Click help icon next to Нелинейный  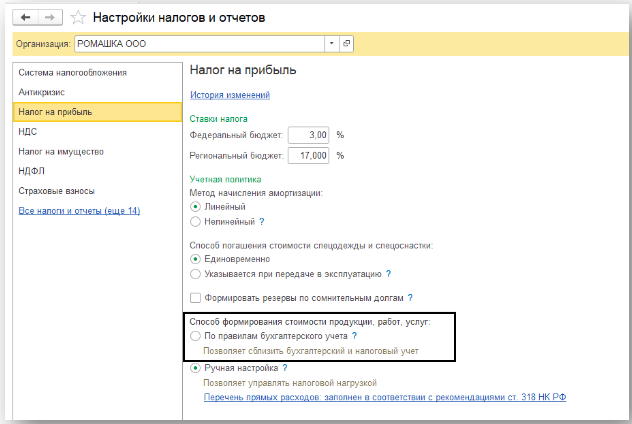262,222
